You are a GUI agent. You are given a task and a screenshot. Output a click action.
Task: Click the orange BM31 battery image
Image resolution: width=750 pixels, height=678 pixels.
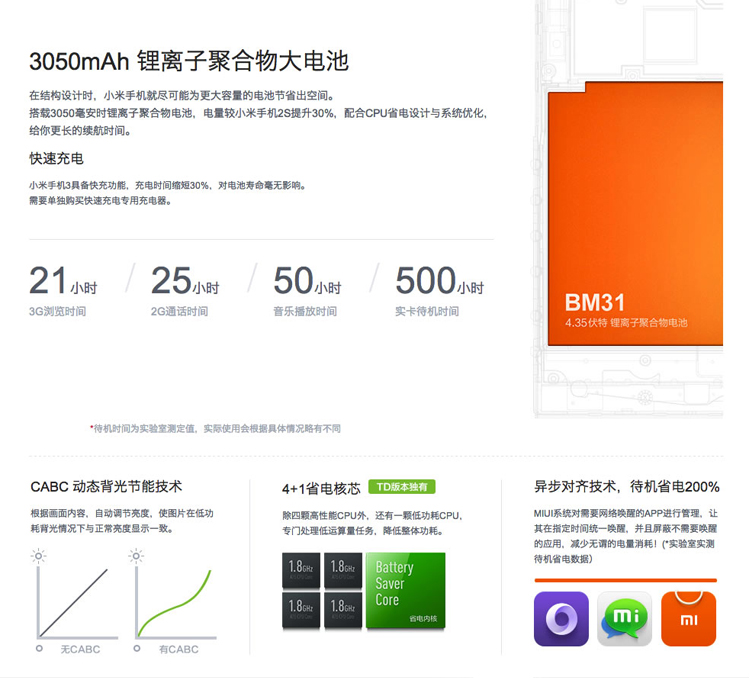click(635, 213)
